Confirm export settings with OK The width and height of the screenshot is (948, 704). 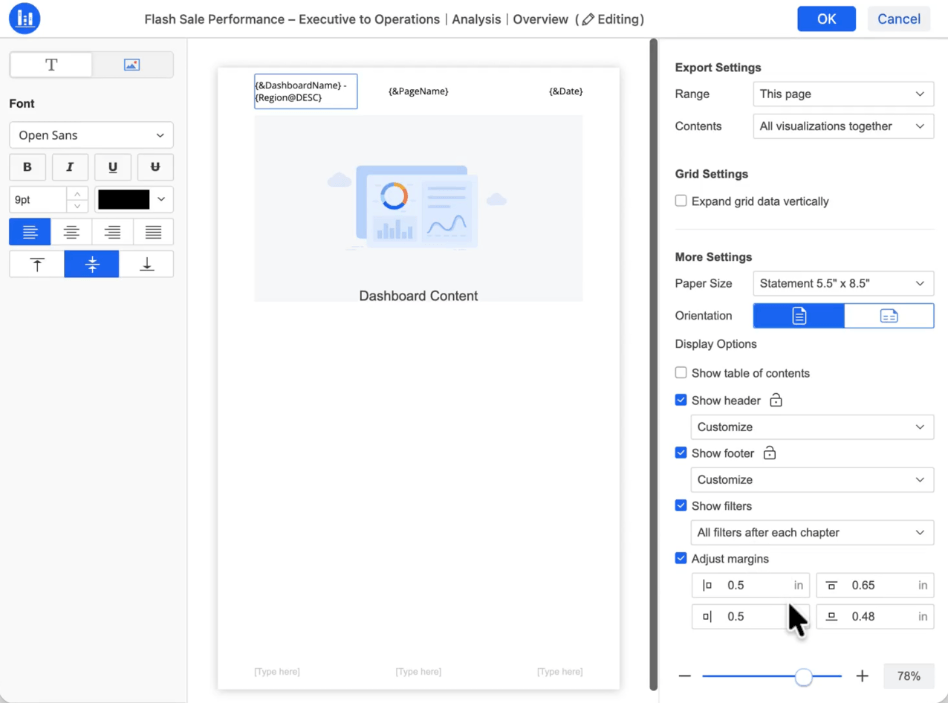point(826,18)
